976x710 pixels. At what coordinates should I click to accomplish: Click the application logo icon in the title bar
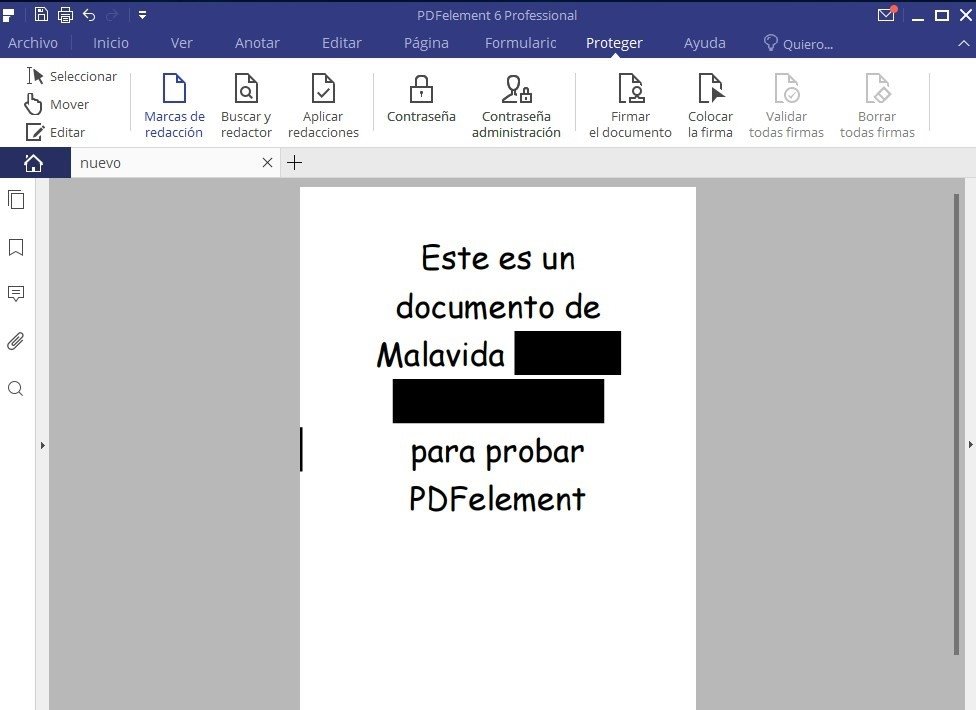click(x=9, y=14)
